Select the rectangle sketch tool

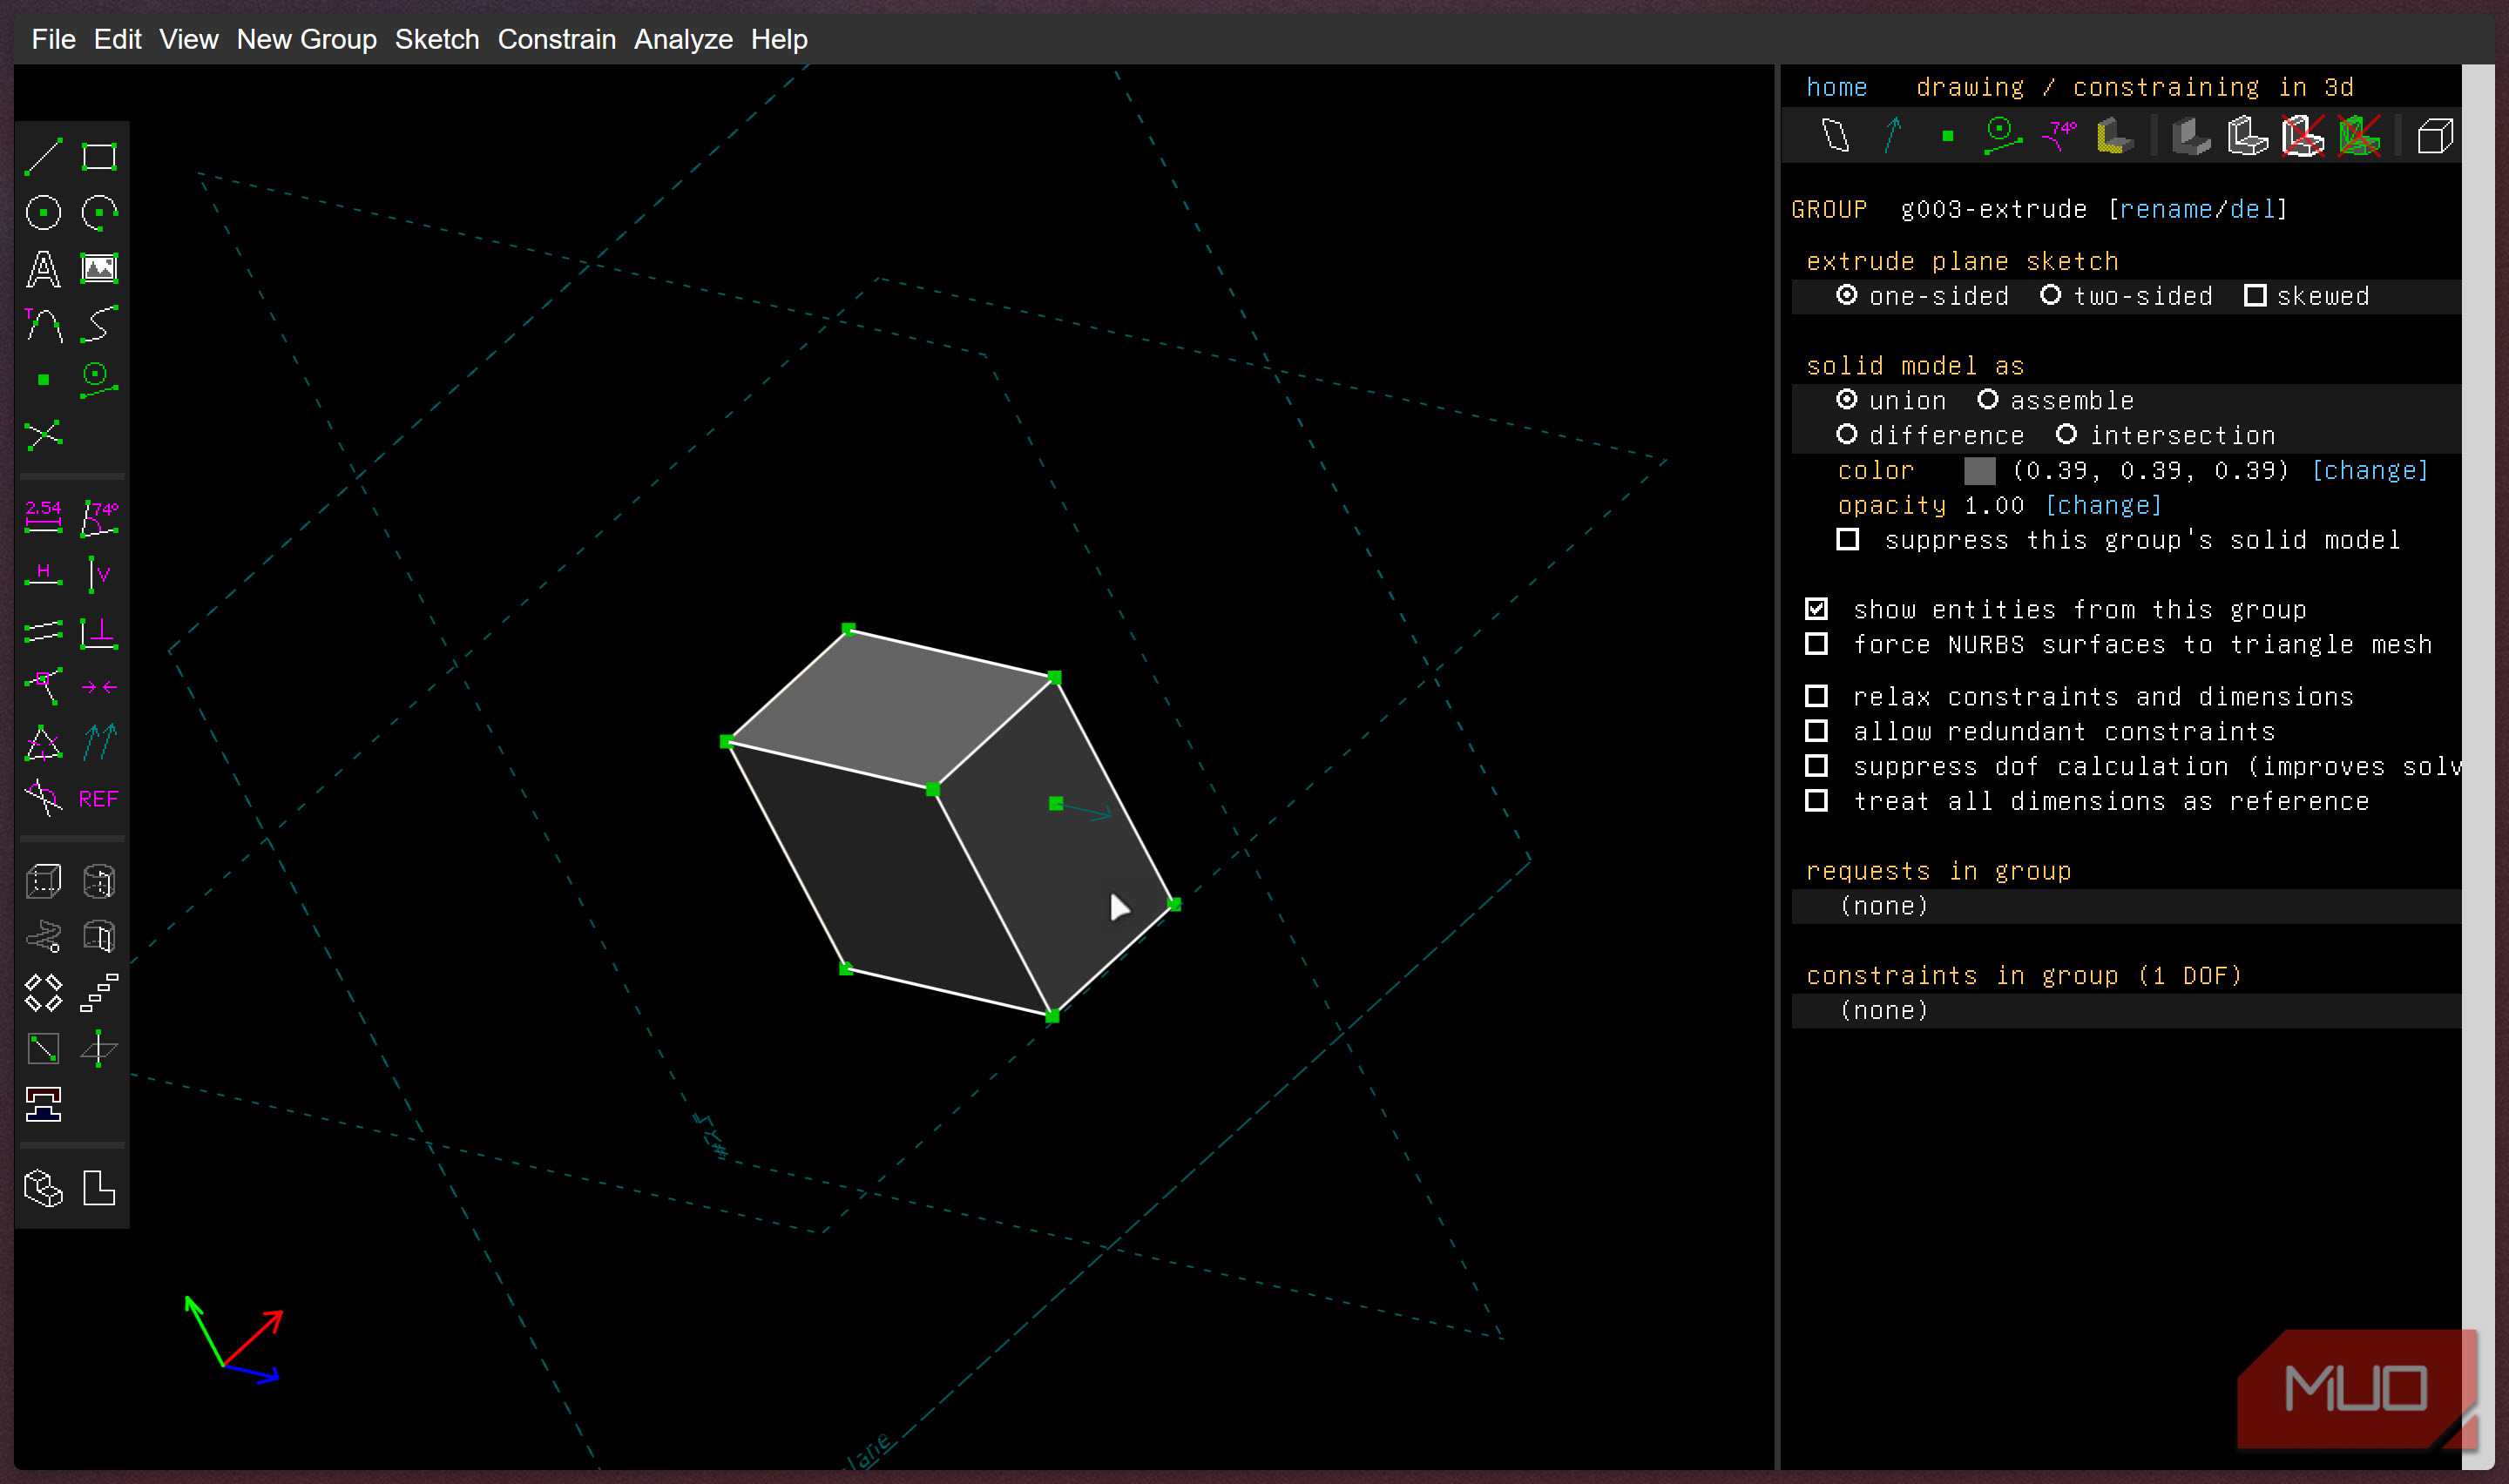(x=99, y=156)
